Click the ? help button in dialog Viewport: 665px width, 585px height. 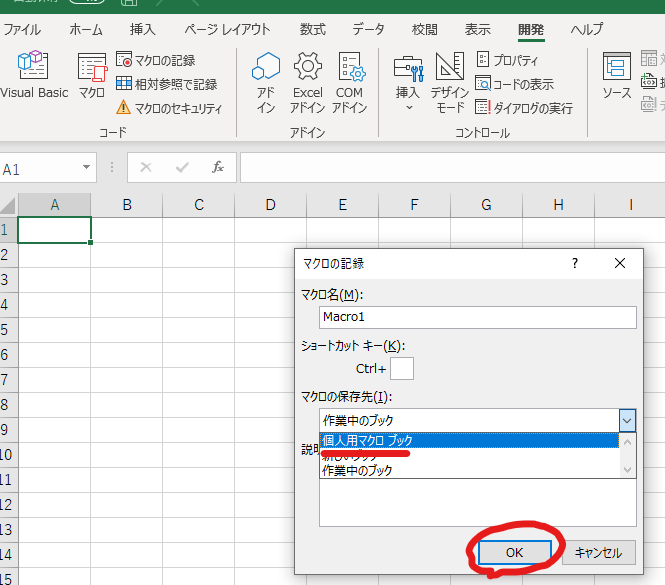(575, 263)
